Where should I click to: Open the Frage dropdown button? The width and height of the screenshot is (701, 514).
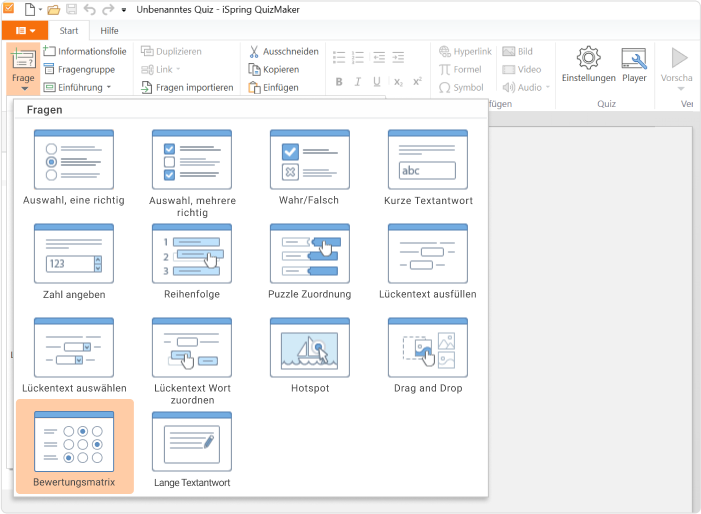(x=23, y=71)
